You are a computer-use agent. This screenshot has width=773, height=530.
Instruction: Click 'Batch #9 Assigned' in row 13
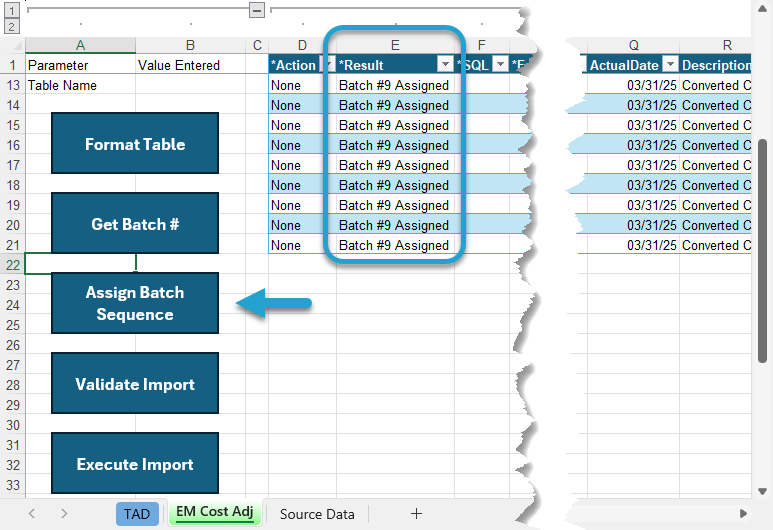(x=394, y=85)
